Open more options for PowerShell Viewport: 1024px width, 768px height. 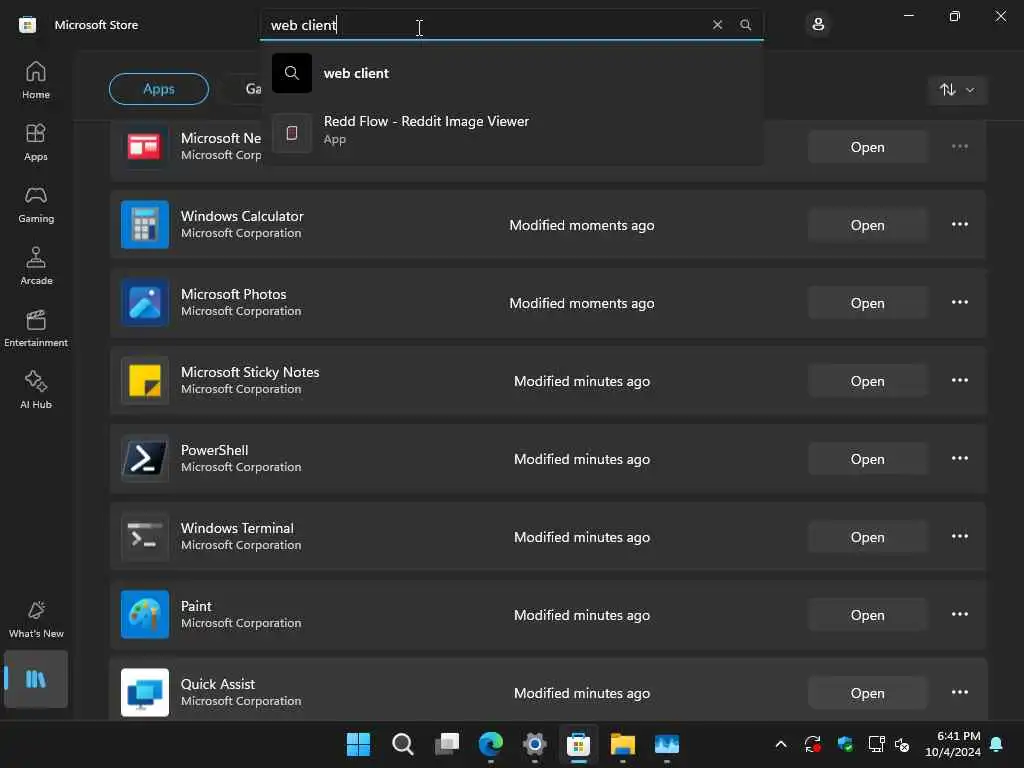(959, 458)
